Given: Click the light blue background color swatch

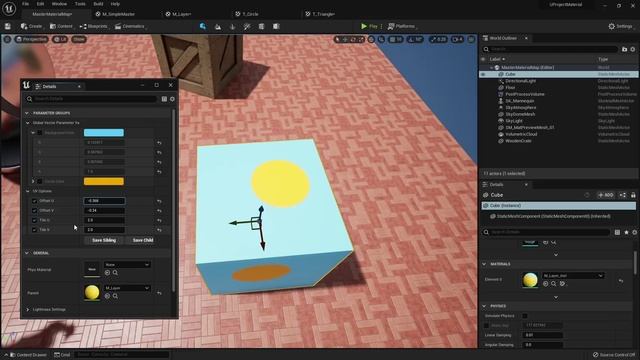Looking at the screenshot, I should click(104, 133).
